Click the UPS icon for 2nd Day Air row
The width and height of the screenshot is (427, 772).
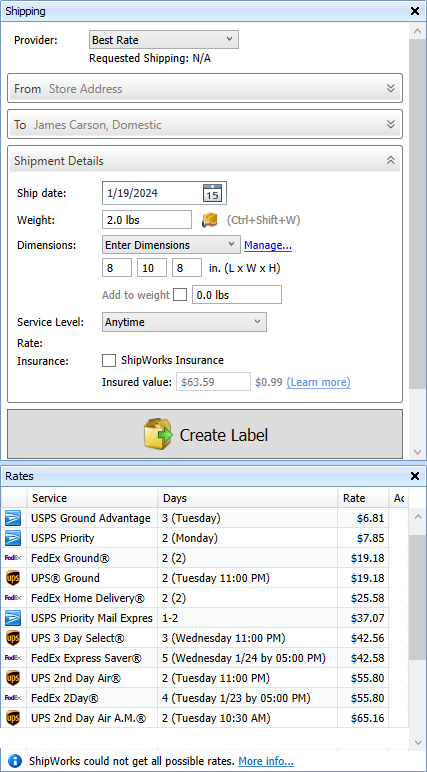tap(13, 678)
